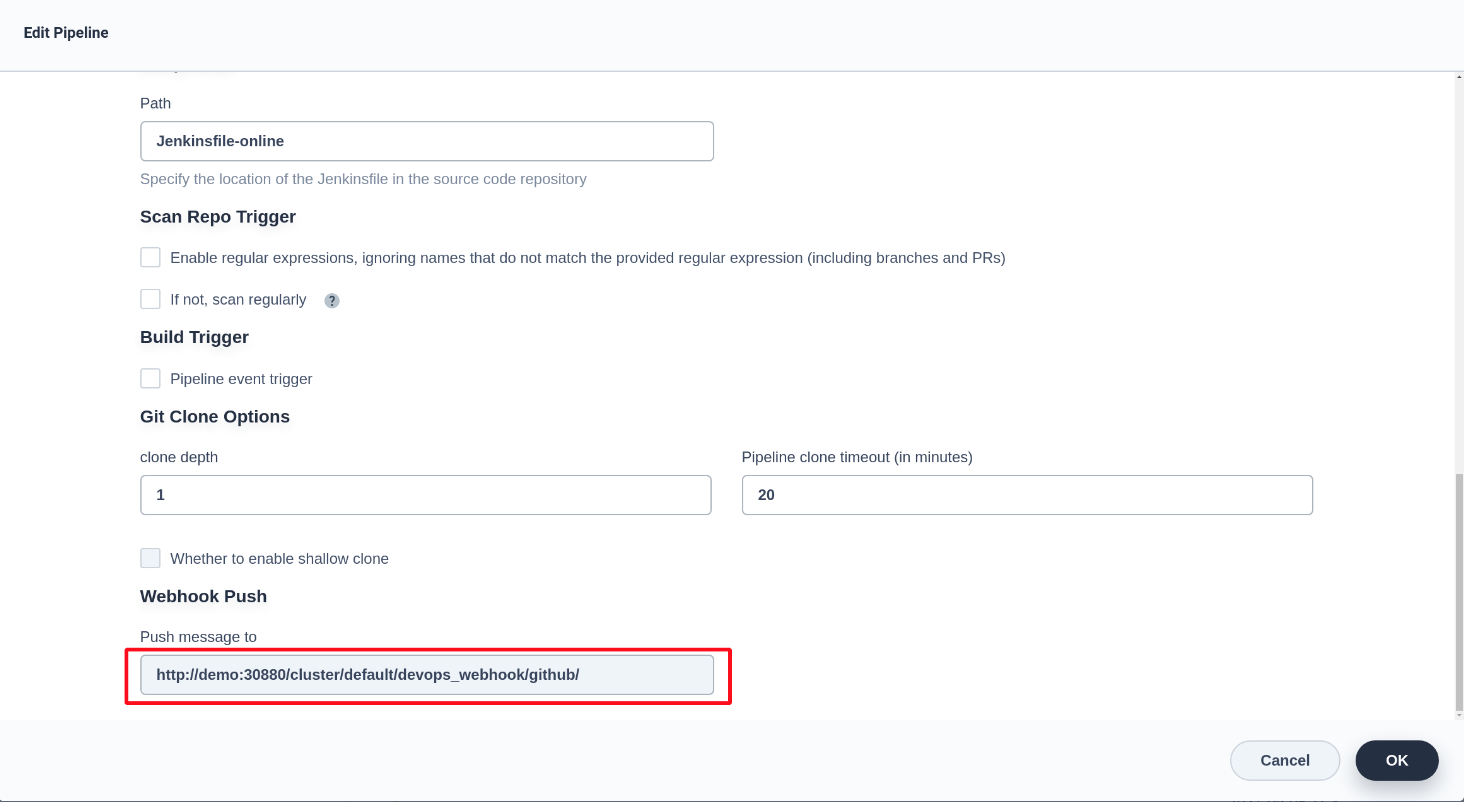
Task: Click the "Git Clone Options" section heading
Action: [215, 416]
